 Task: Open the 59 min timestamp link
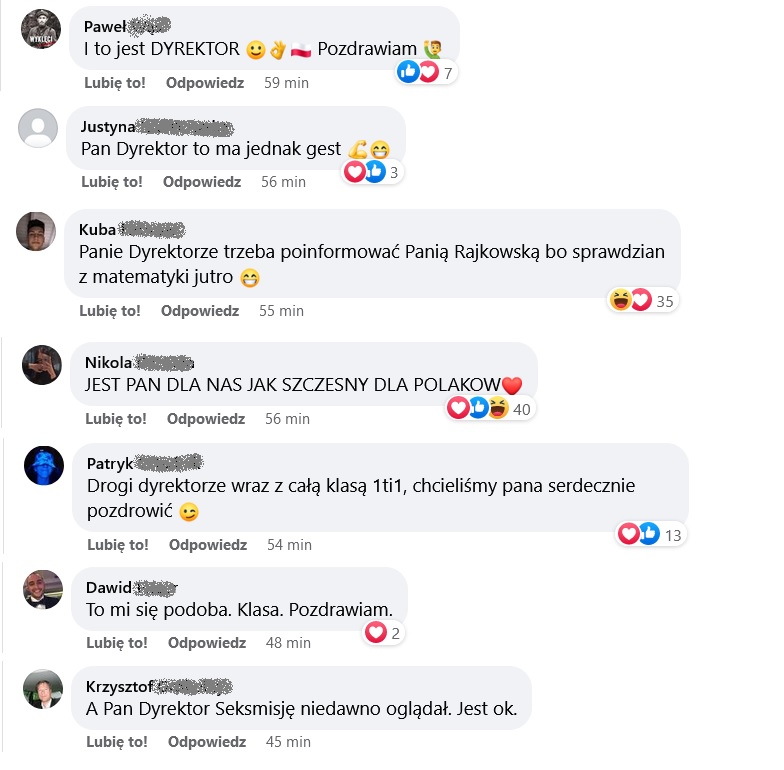(286, 82)
